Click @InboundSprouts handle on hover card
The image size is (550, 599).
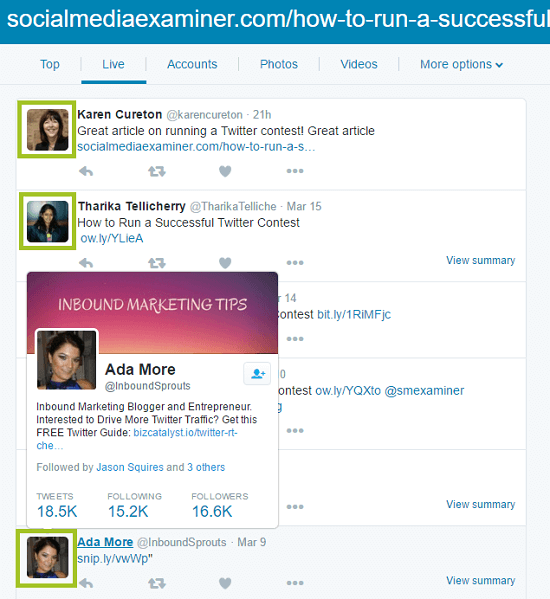pyautogui.click(x=147, y=386)
